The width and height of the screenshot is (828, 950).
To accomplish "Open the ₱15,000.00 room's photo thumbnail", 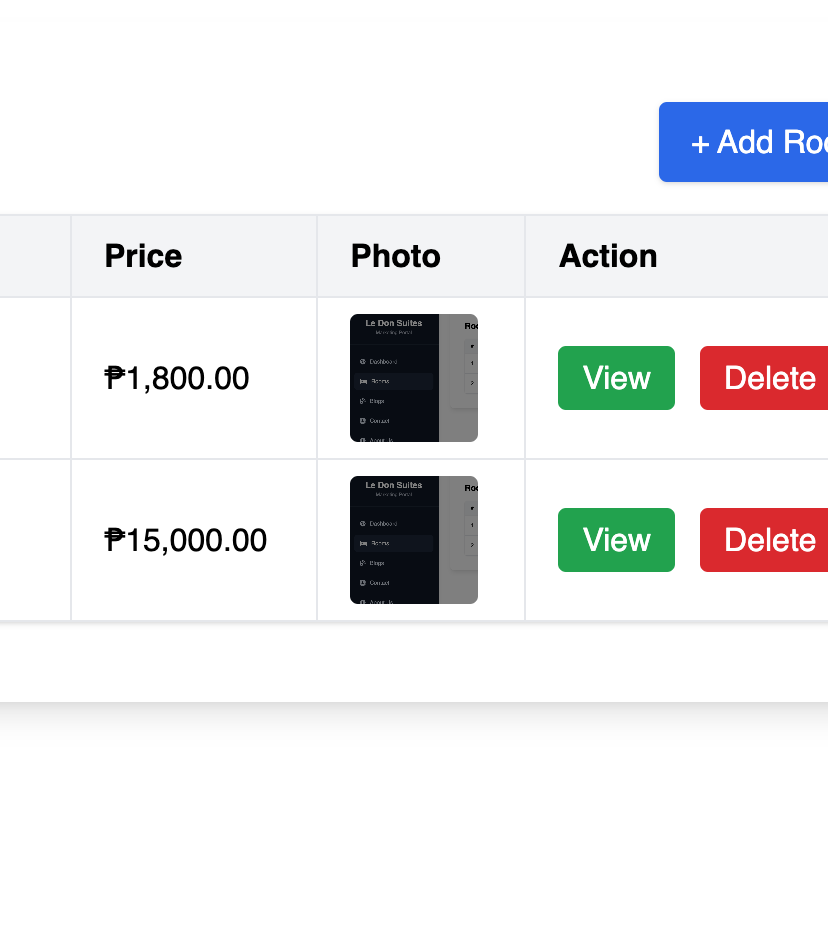I will (x=414, y=540).
